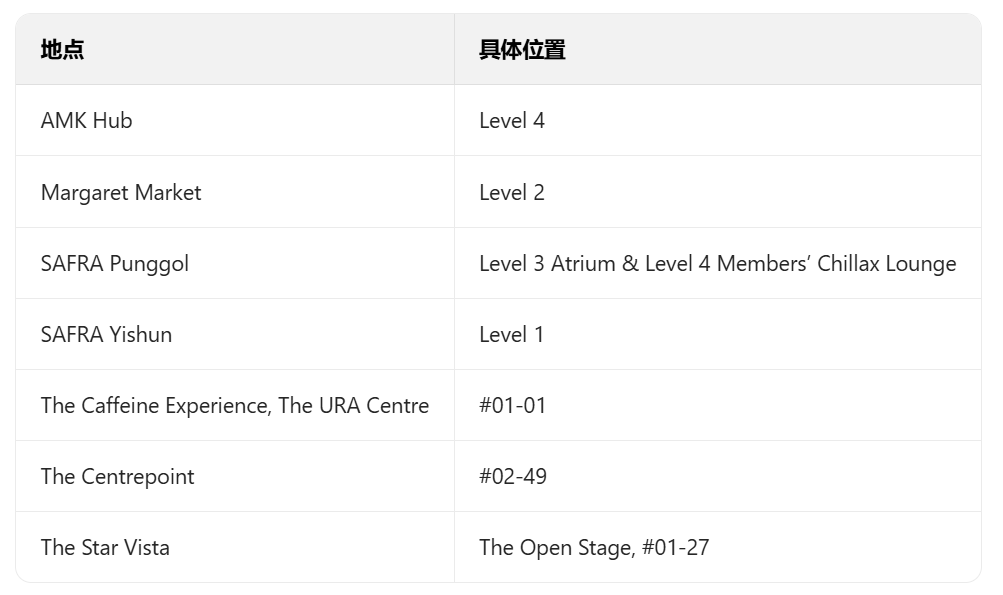
Task: Select the SAFRA Yishun cell
Action: (106, 335)
